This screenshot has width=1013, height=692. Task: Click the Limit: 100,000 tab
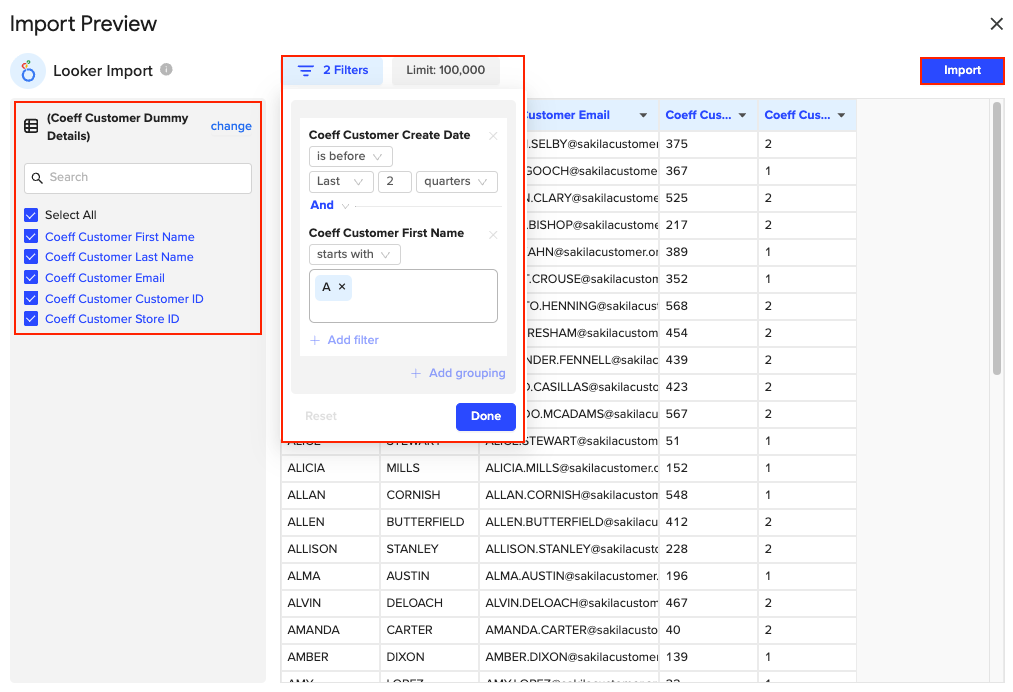[x=445, y=71]
